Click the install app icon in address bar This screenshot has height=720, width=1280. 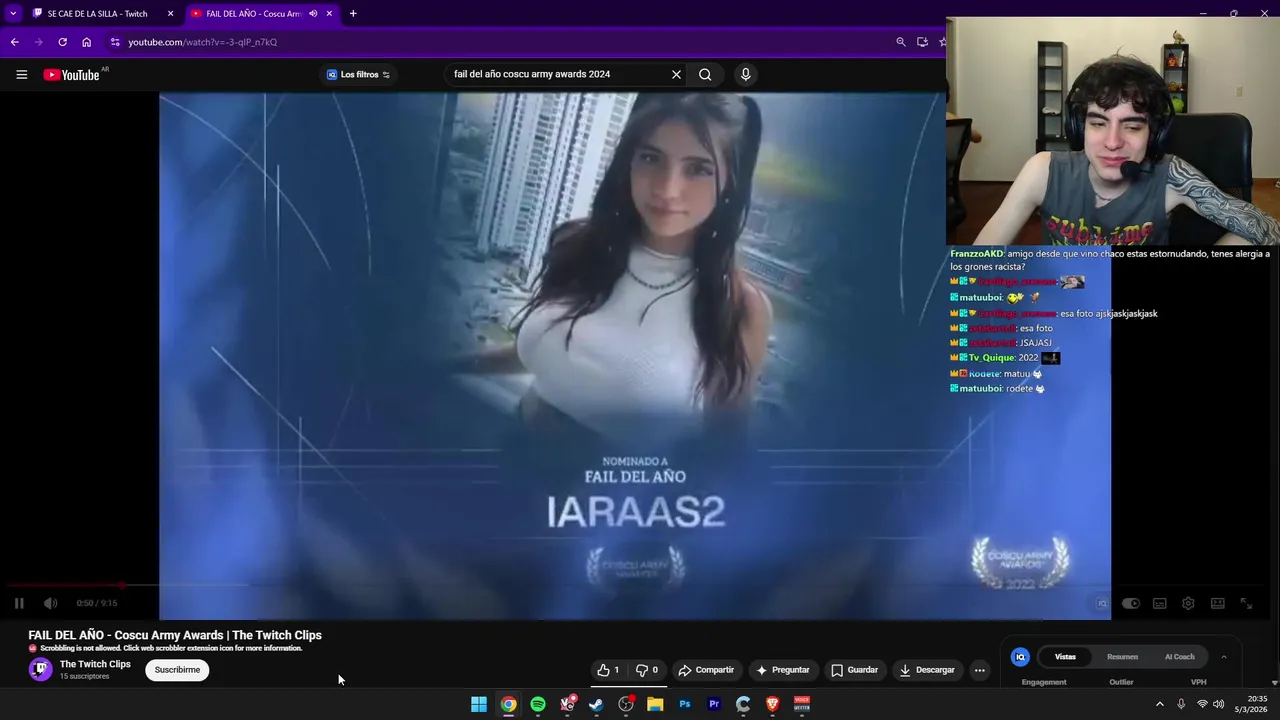pos(922,42)
